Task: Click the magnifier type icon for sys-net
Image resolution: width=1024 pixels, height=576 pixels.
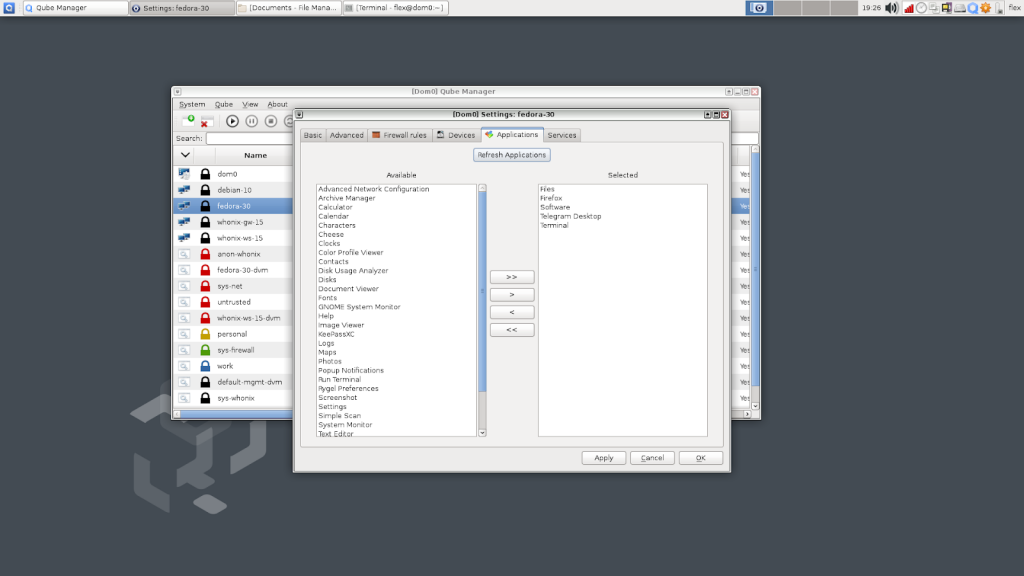Action: 184,286
